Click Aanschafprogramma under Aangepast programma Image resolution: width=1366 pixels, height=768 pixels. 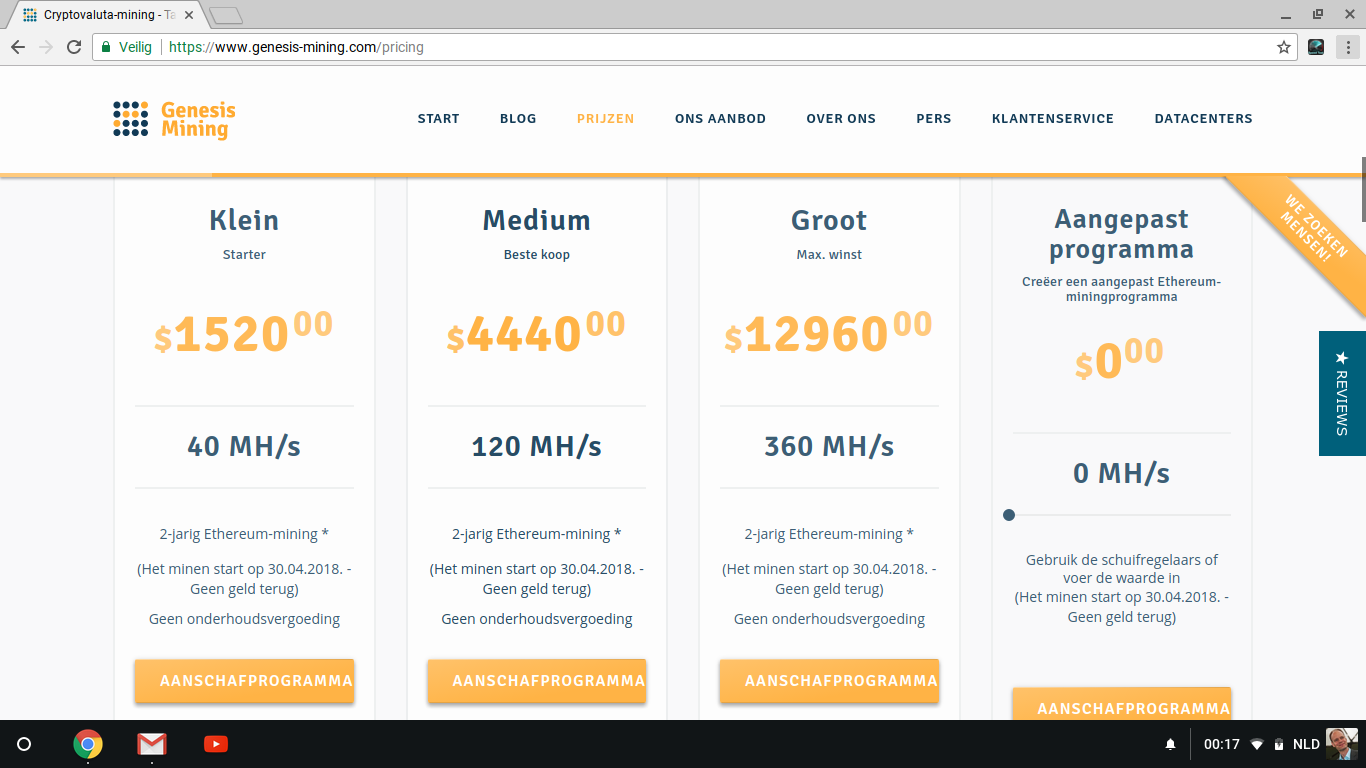[1122, 704]
